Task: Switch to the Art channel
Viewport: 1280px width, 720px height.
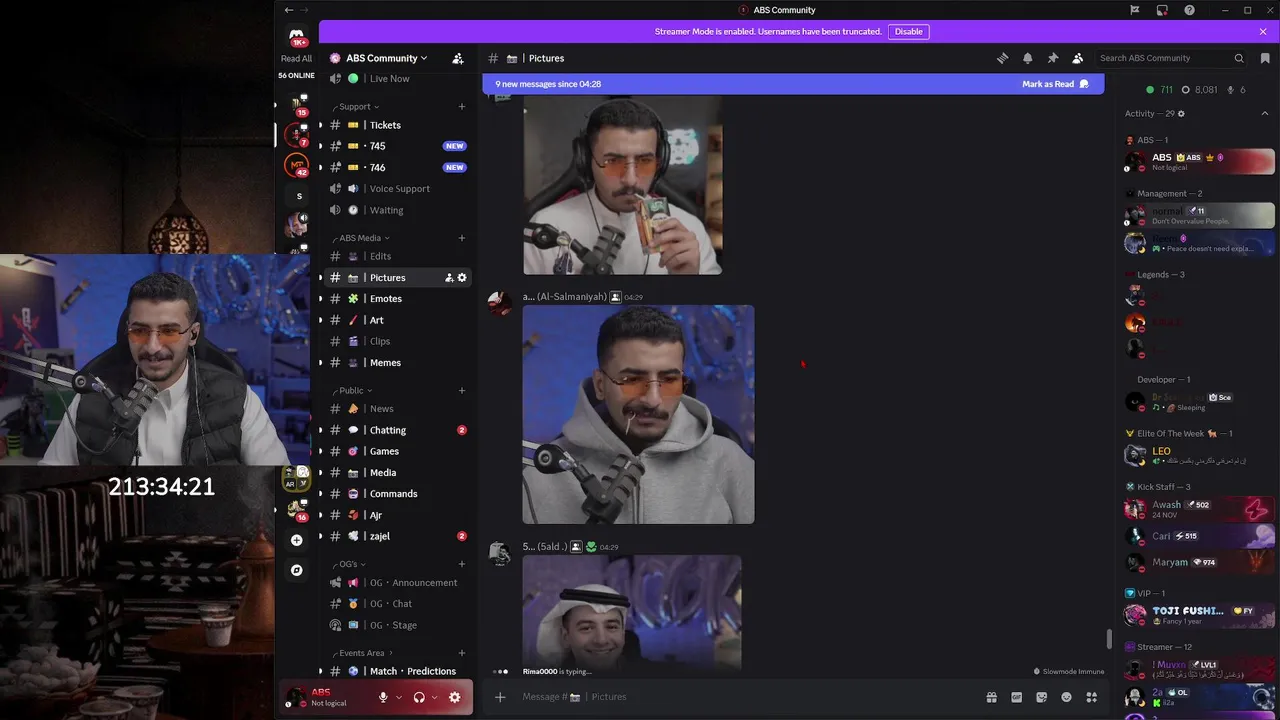Action: coord(398,320)
